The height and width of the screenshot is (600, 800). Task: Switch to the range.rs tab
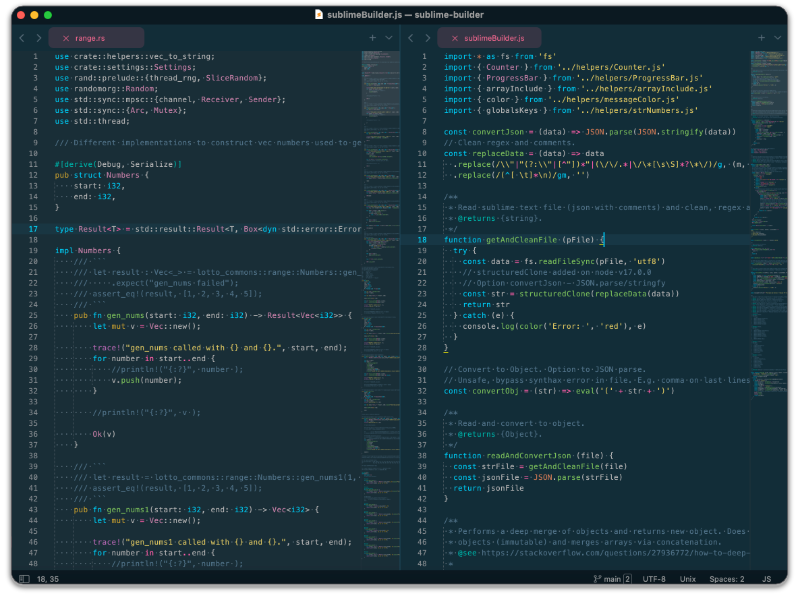pos(96,38)
